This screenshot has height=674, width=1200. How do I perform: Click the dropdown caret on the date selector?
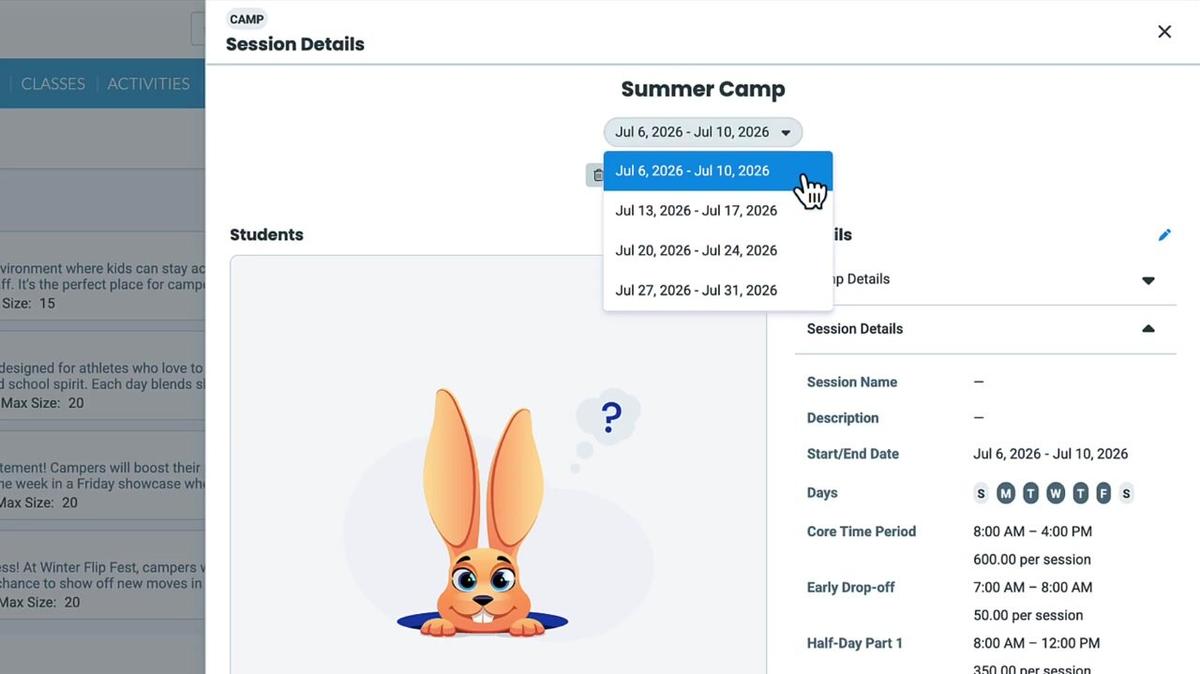pos(787,131)
